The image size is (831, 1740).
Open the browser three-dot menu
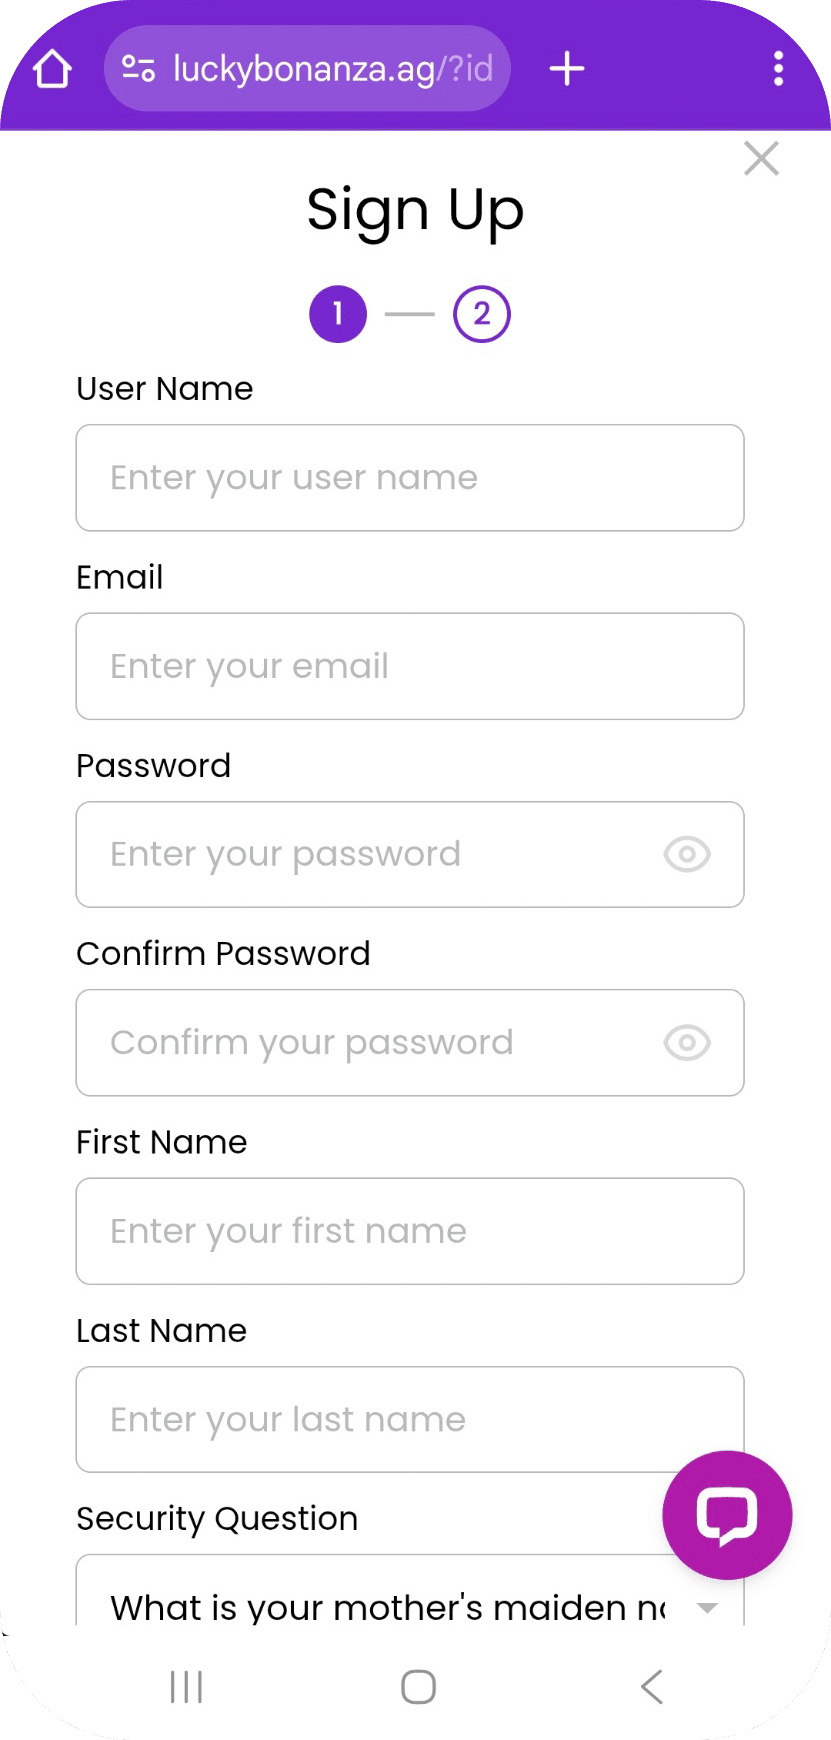pos(779,68)
